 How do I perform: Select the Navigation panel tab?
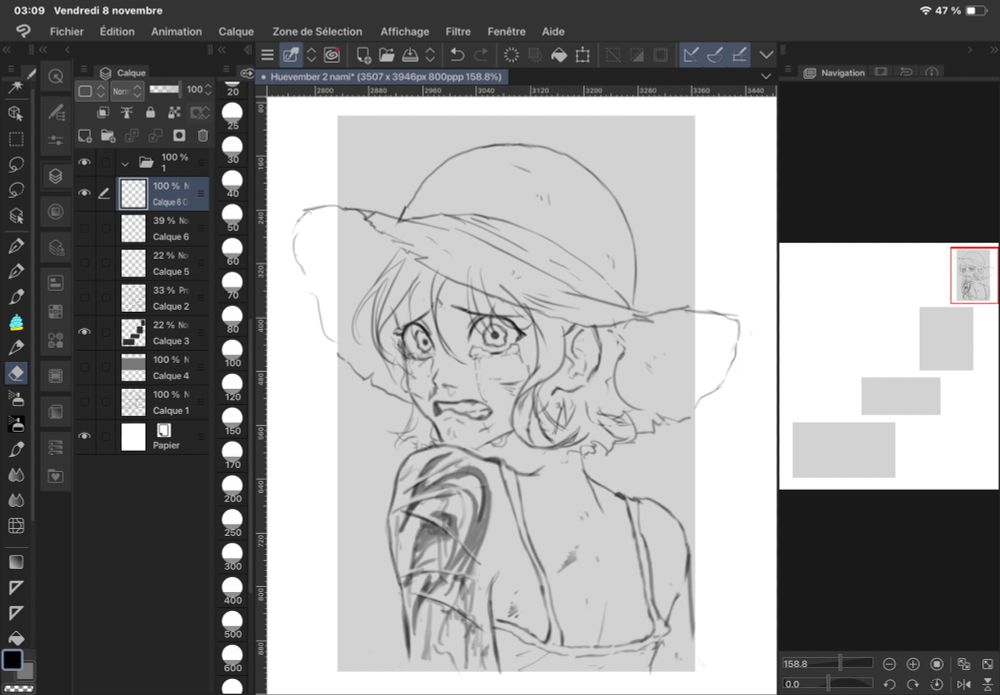click(x=835, y=73)
